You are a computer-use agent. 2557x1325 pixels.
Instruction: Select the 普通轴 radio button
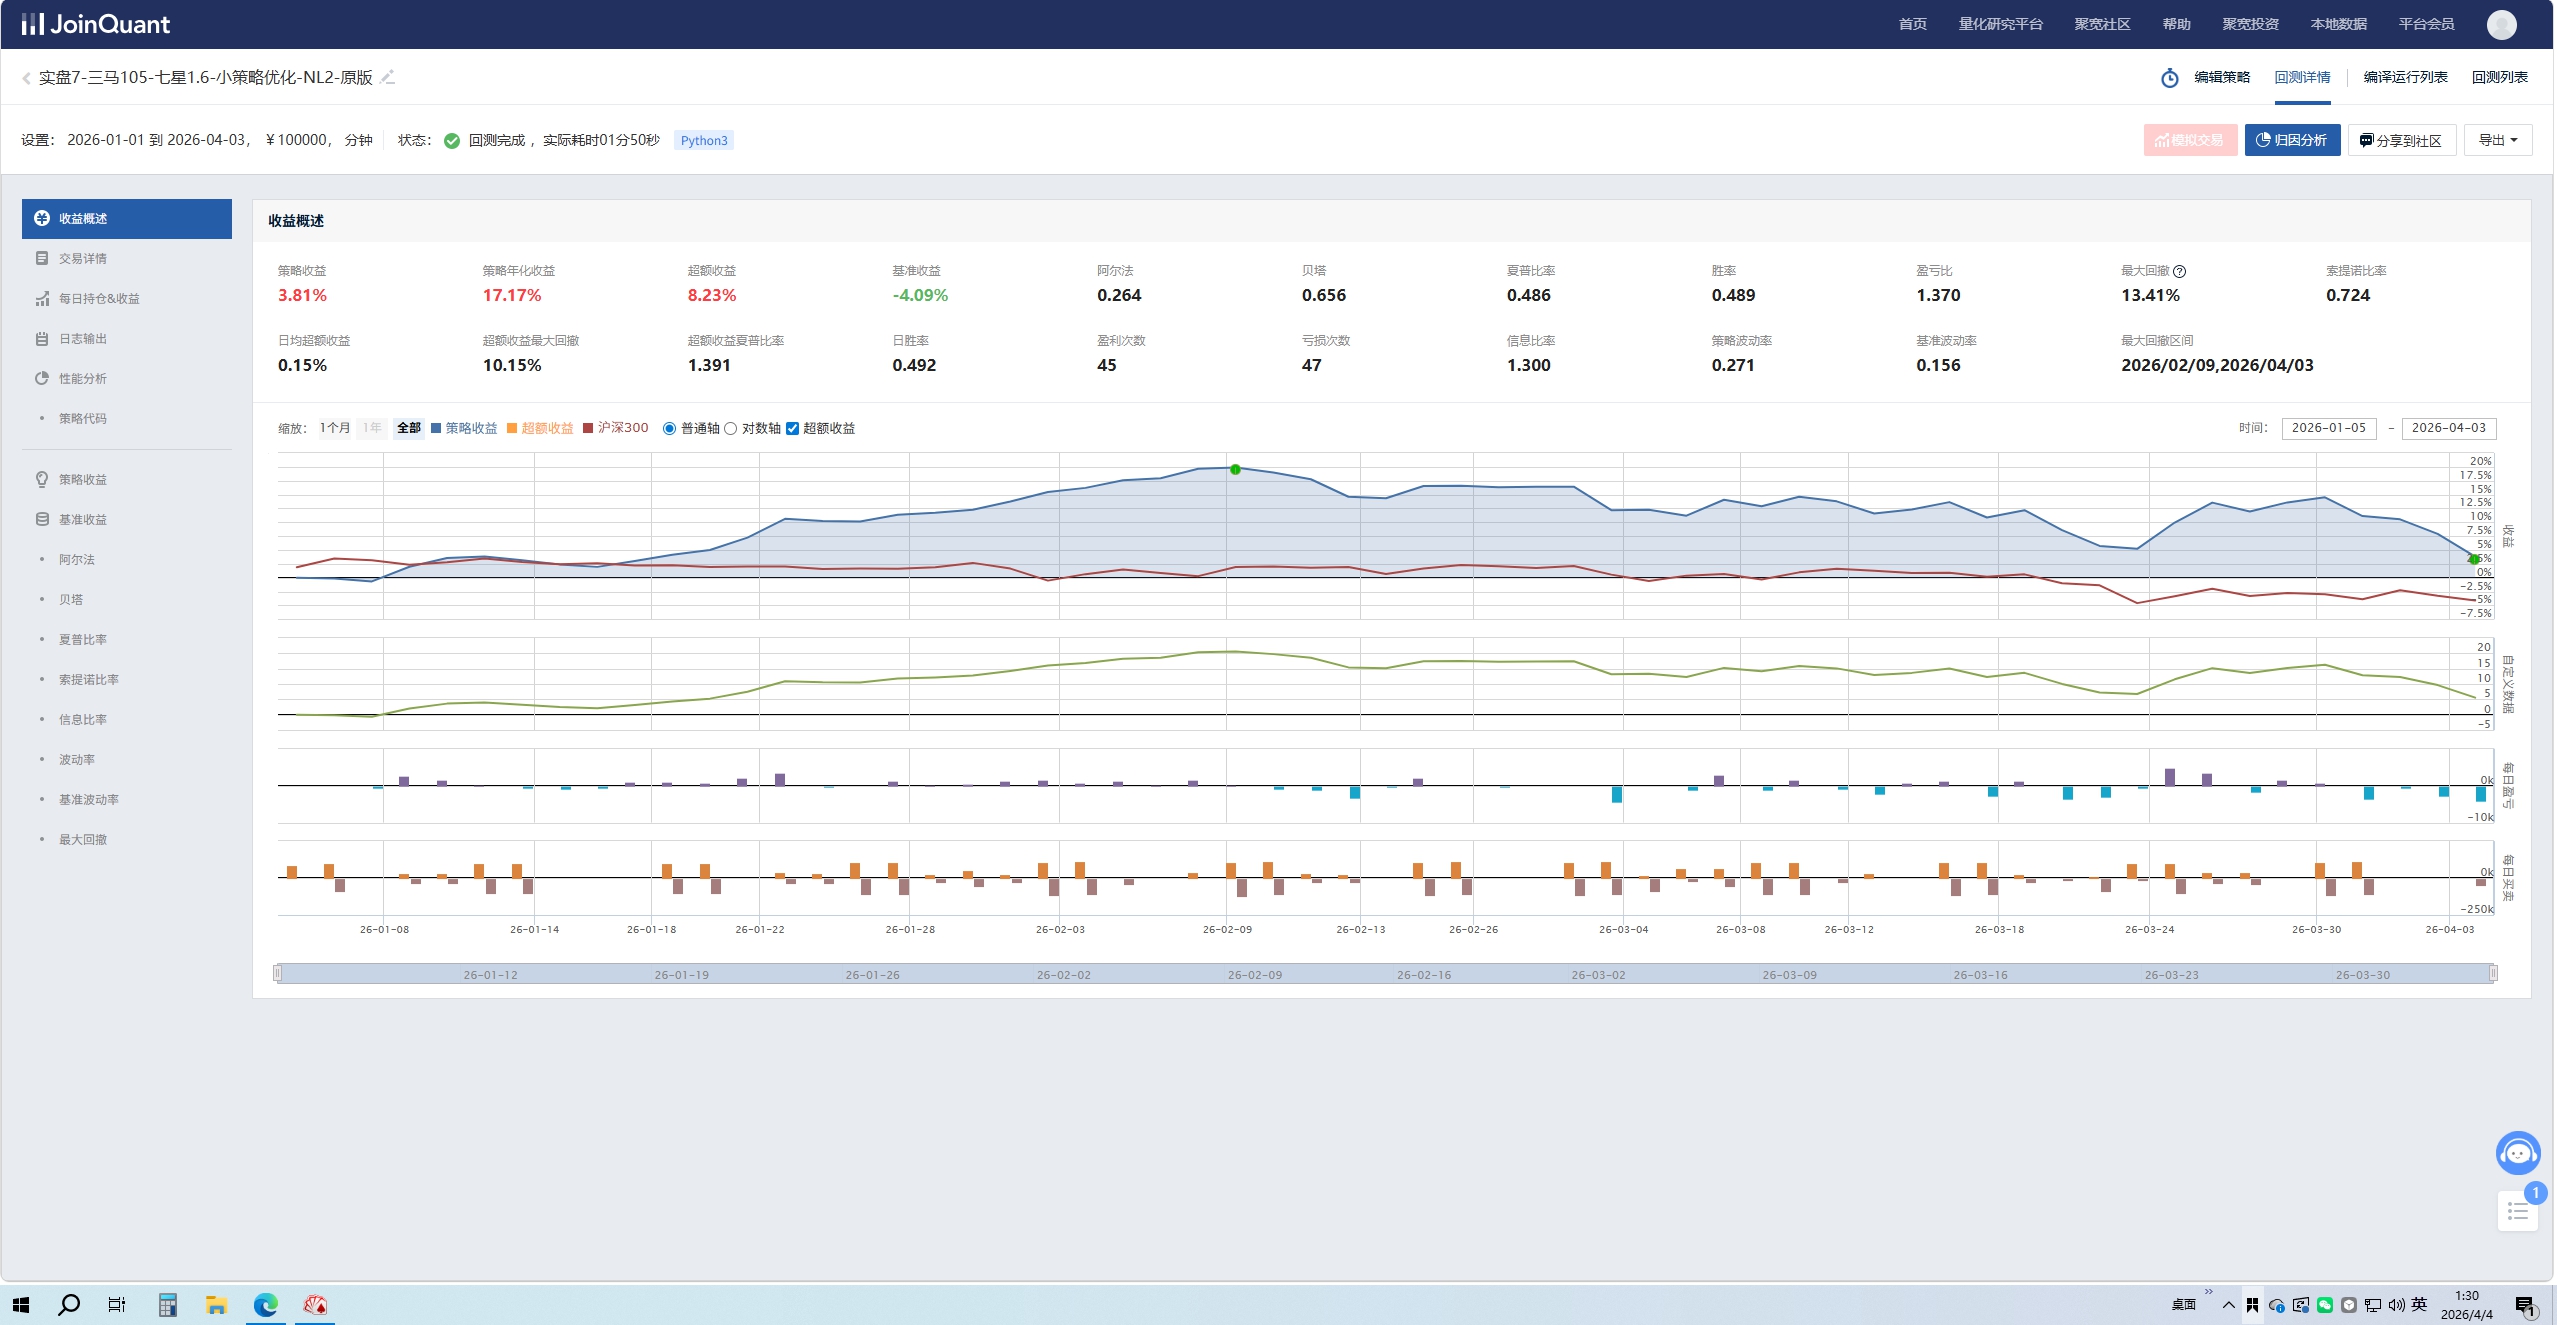pos(669,428)
